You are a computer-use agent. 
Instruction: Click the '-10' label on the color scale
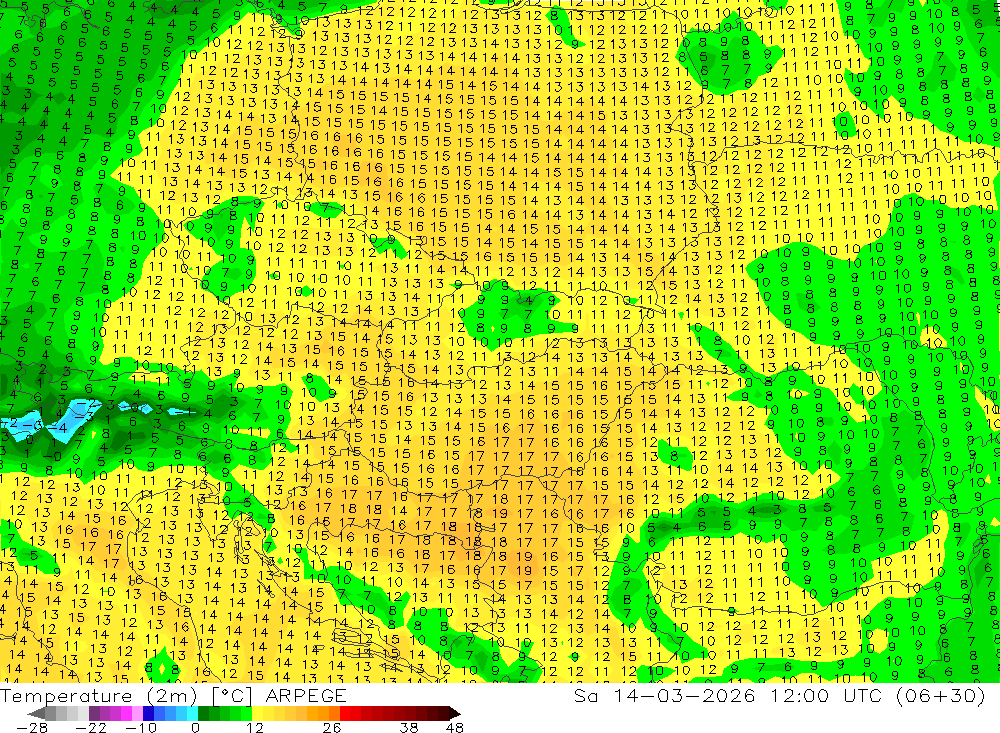141,728
